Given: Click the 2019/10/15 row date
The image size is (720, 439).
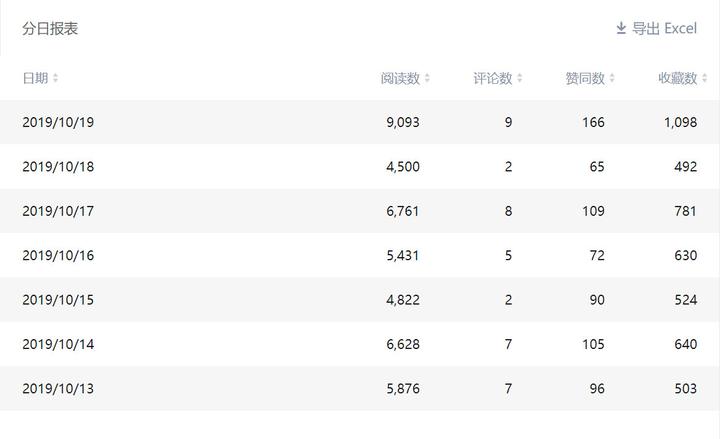Looking at the screenshot, I should tap(58, 300).
